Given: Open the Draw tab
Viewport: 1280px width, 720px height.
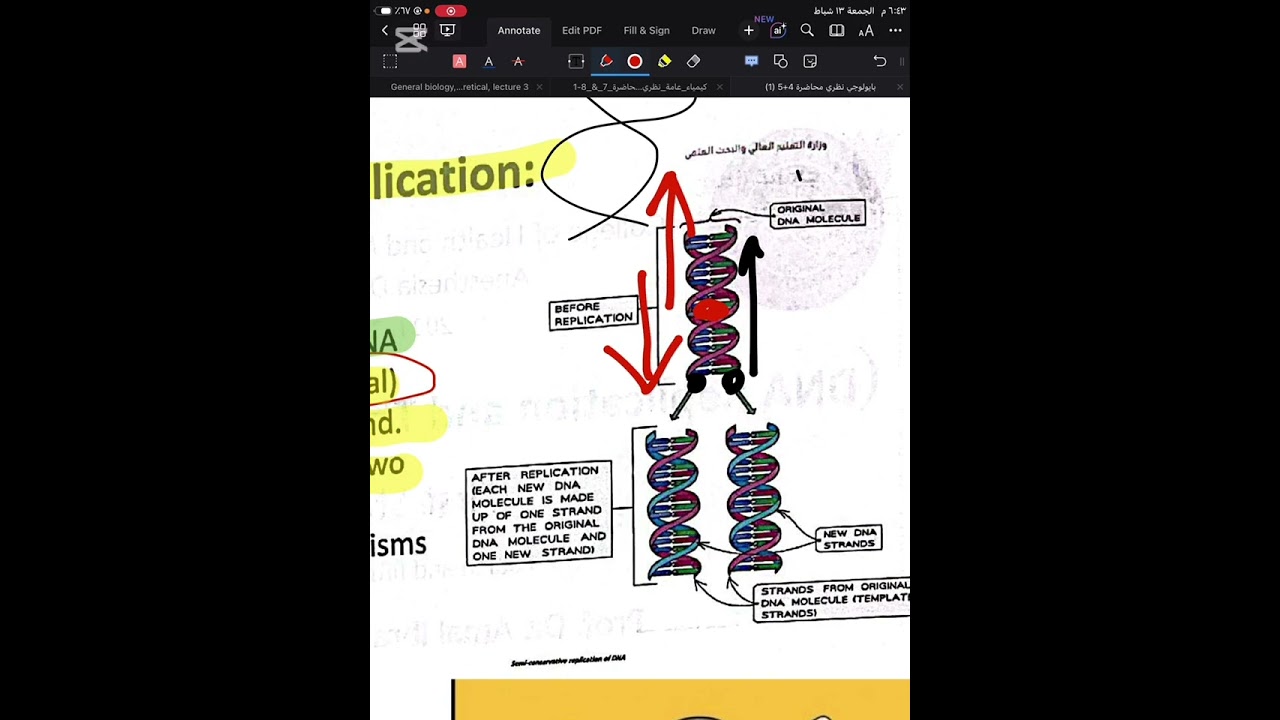Looking at the screenshot, I should (704, 31).
